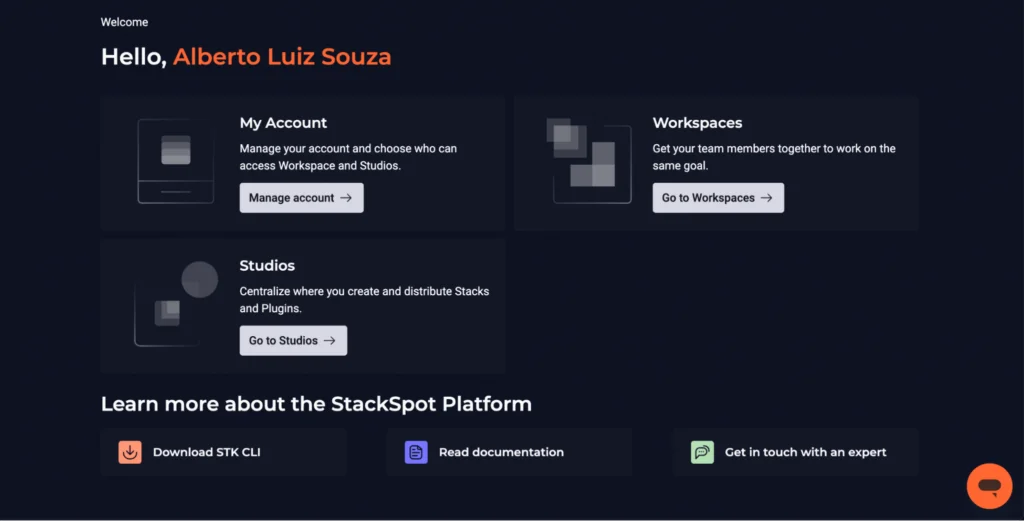Go to Studios via its button

(293, 340)
